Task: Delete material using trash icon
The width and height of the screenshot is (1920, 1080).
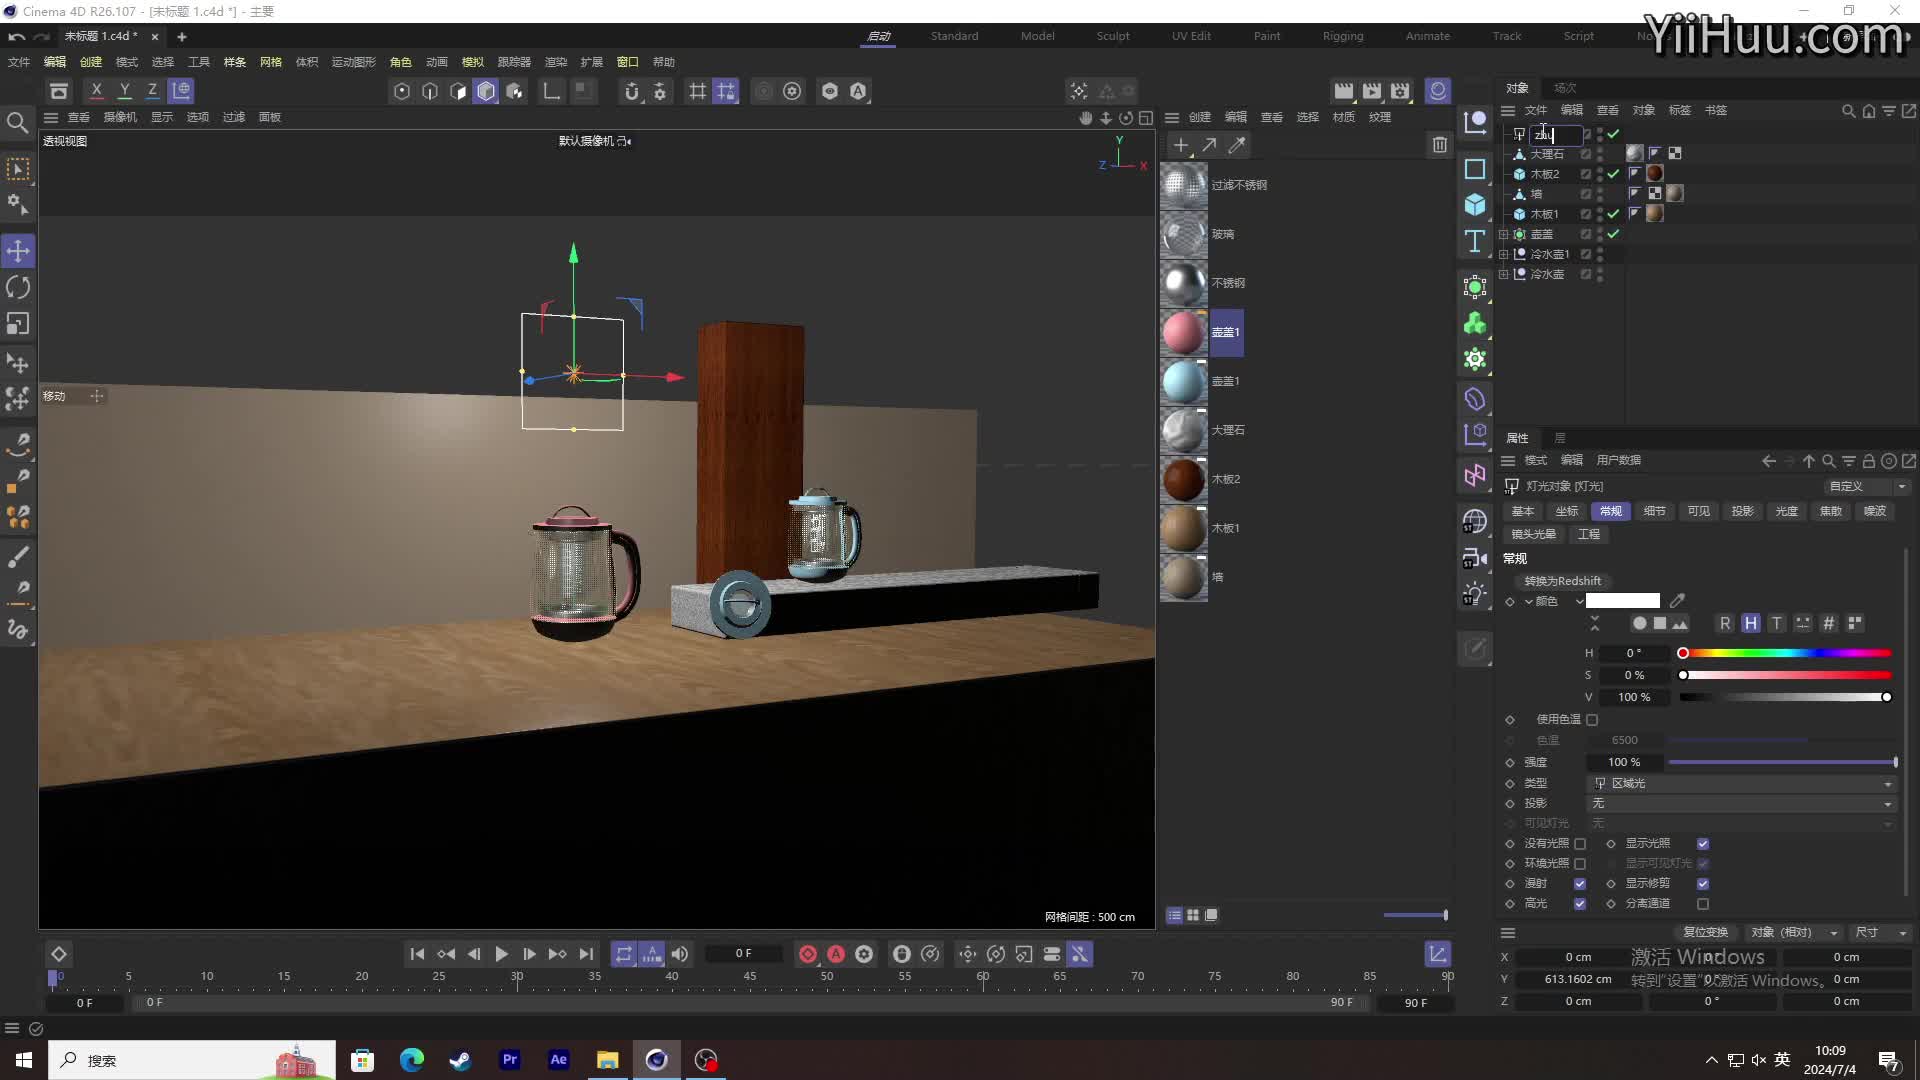Action: pyautogui.click(x=1439, y=145)
